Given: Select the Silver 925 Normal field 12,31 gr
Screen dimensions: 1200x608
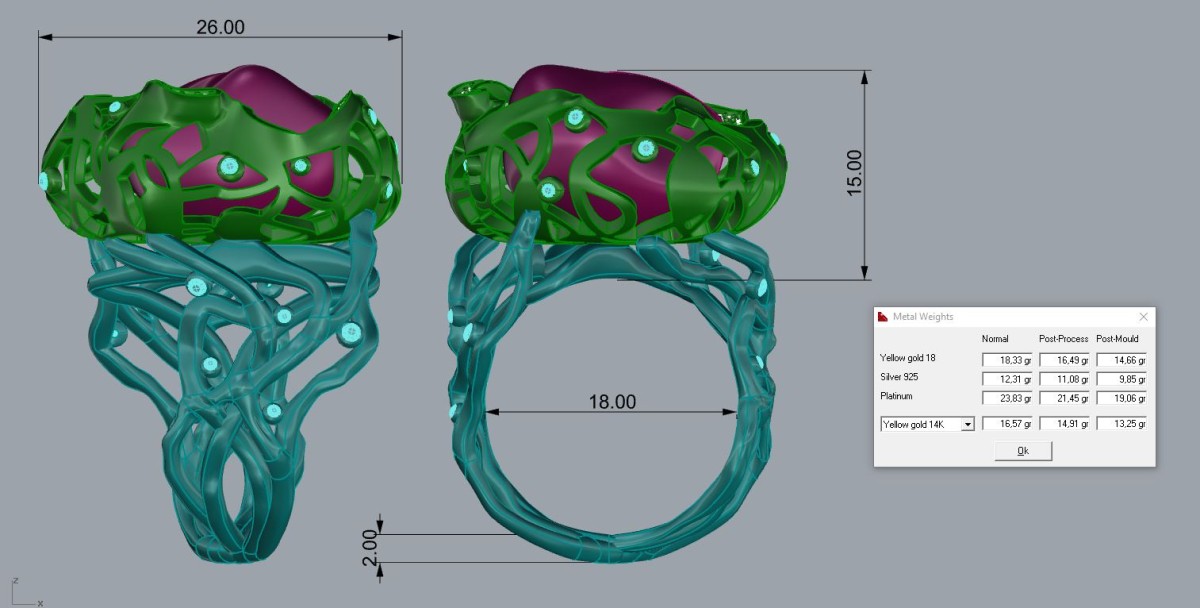Looking at the screenshot, I should [1007, 378].
